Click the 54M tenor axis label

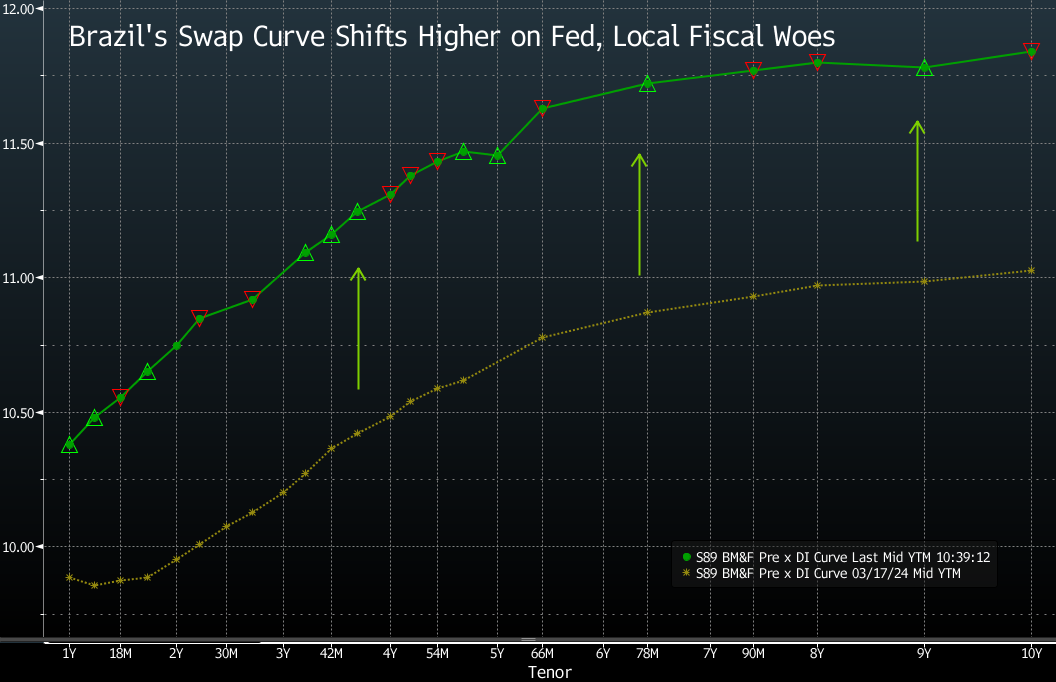[x=437, y=653]
